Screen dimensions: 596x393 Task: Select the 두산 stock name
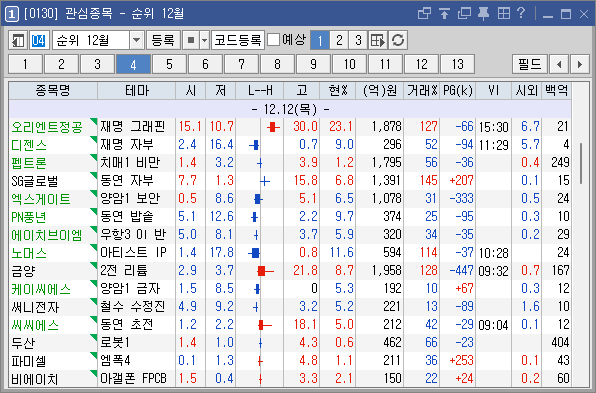pos(23,344)
